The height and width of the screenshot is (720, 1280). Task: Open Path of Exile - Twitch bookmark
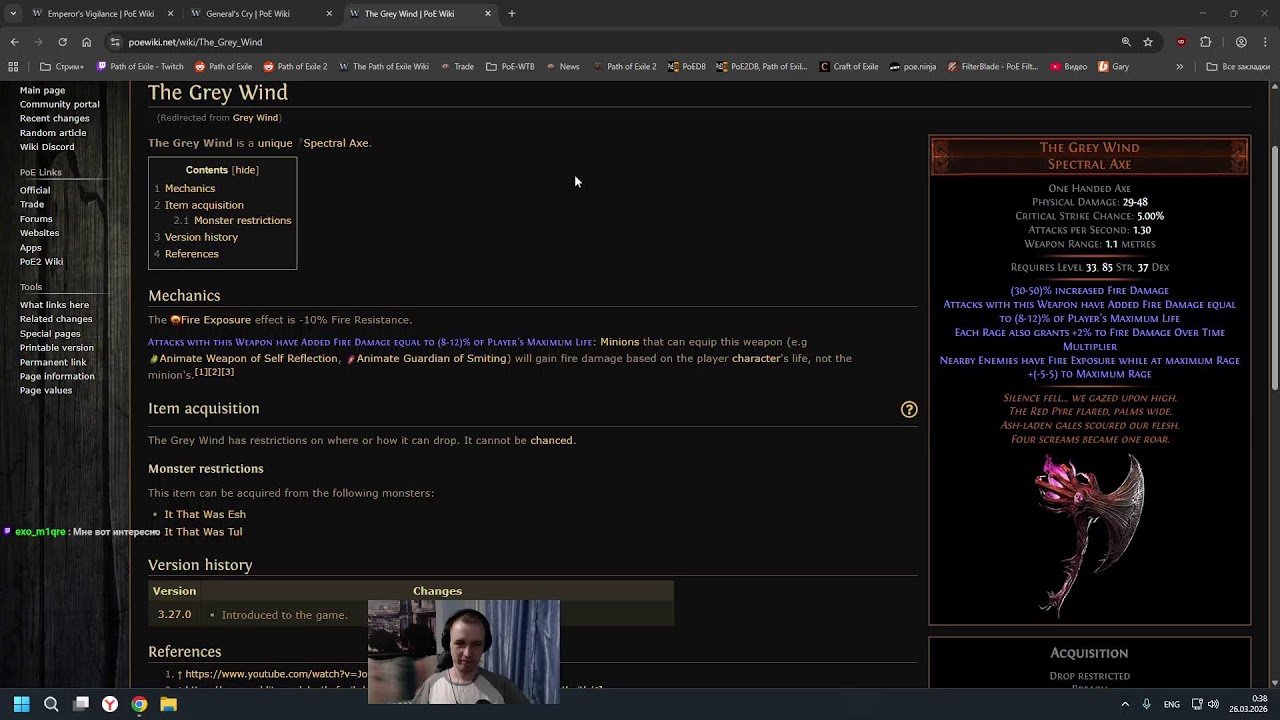tap(140, 67)
